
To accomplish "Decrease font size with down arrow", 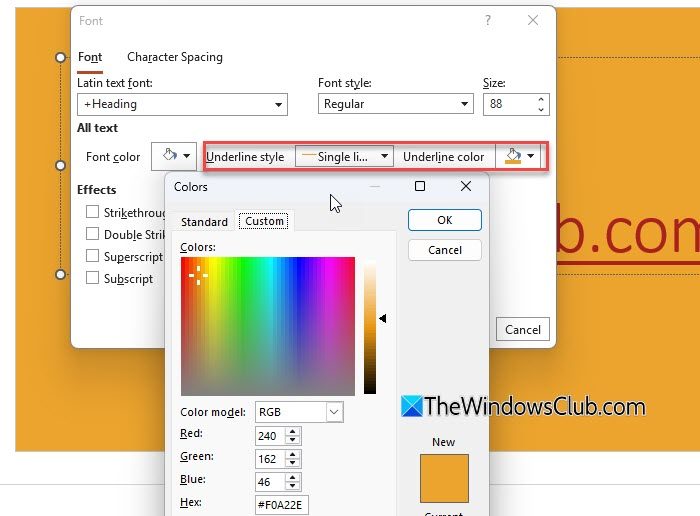I will tap(541, 109).
